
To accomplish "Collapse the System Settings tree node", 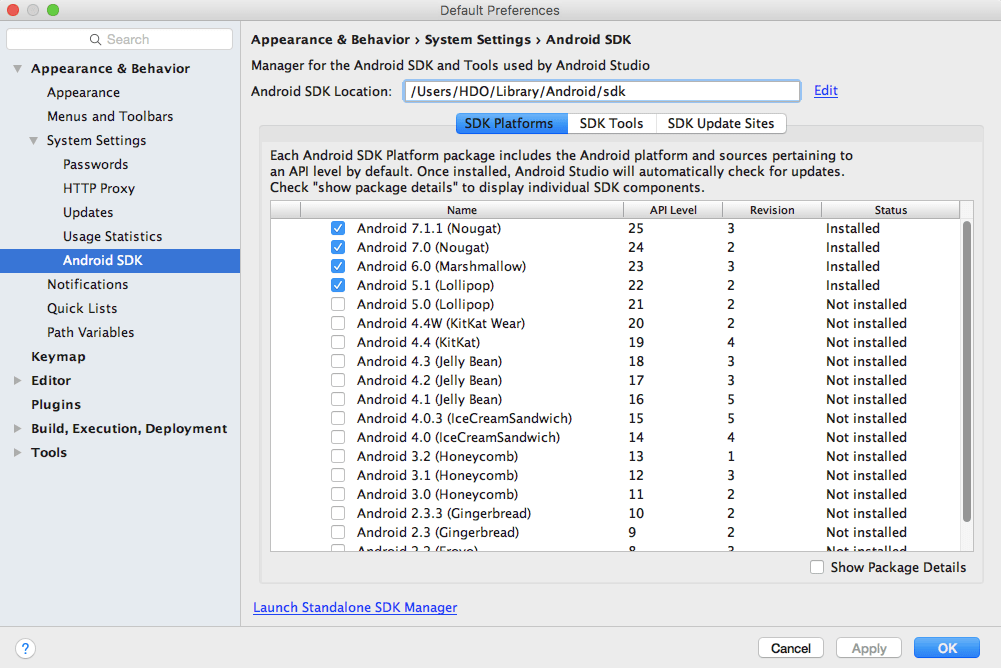I will [34, 140].
